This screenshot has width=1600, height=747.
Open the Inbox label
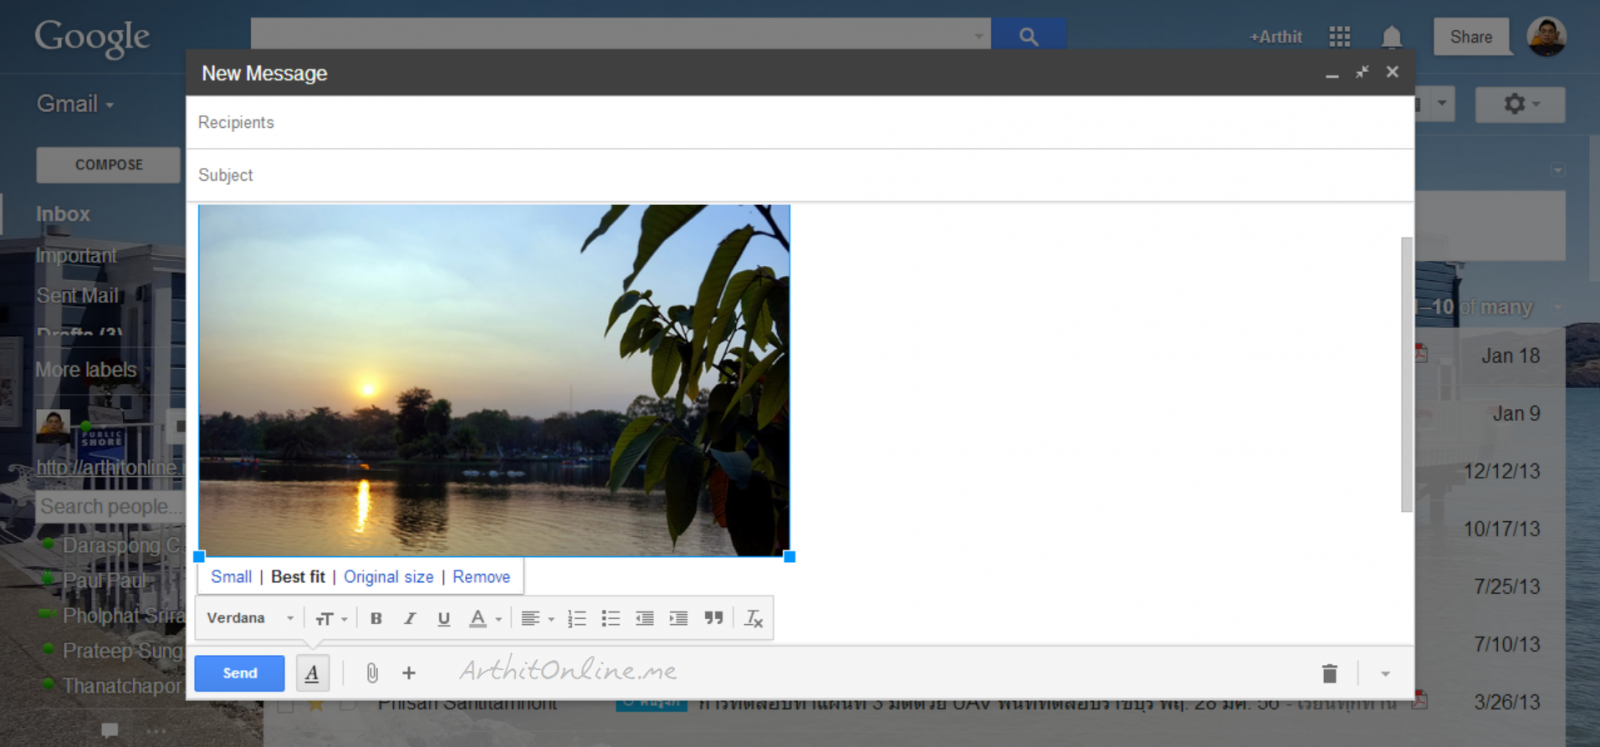pos(63,214)
